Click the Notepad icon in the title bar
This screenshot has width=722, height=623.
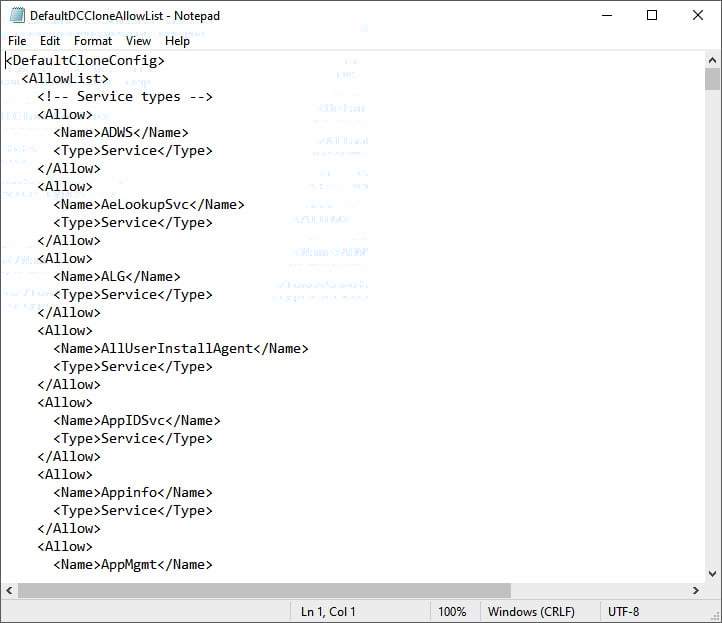[x=17, y=15]
